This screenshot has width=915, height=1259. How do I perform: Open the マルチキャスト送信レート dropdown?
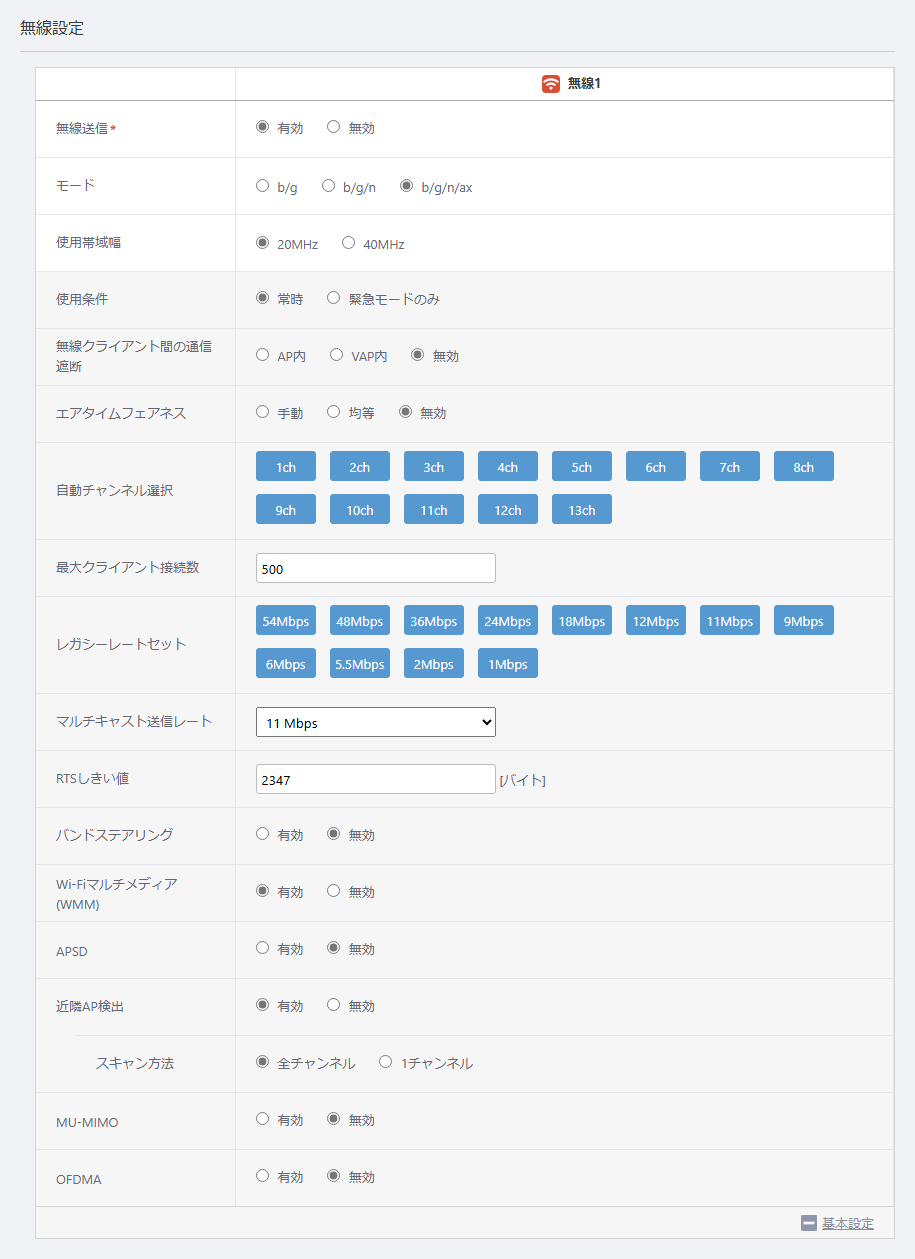click(376, 722)
